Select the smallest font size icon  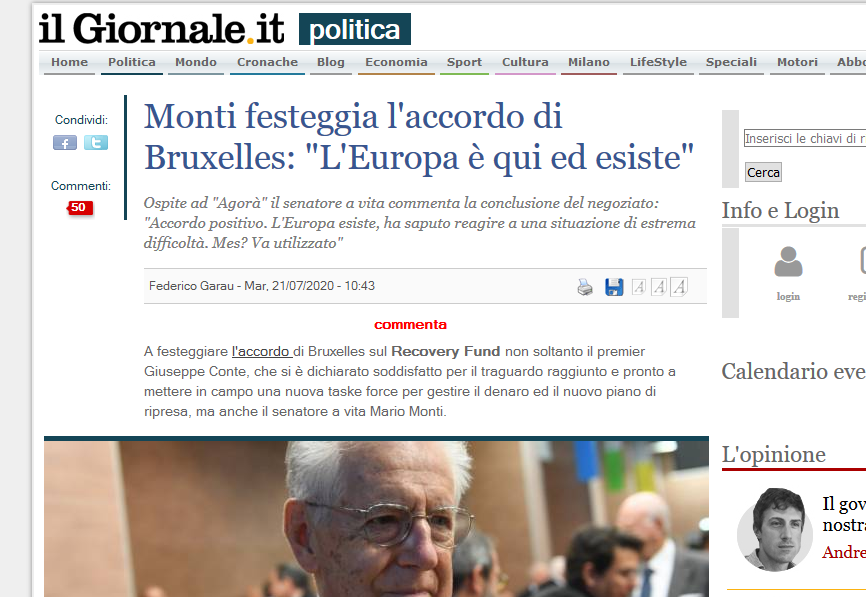tap(638, 287)
